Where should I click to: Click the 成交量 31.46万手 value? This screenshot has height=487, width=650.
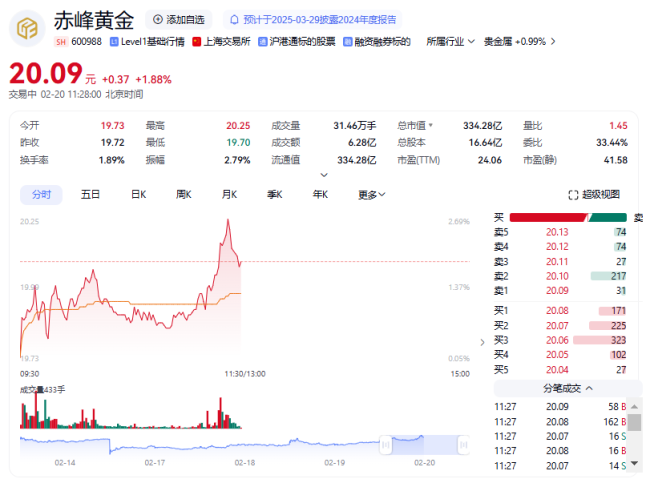coord(354,126)
